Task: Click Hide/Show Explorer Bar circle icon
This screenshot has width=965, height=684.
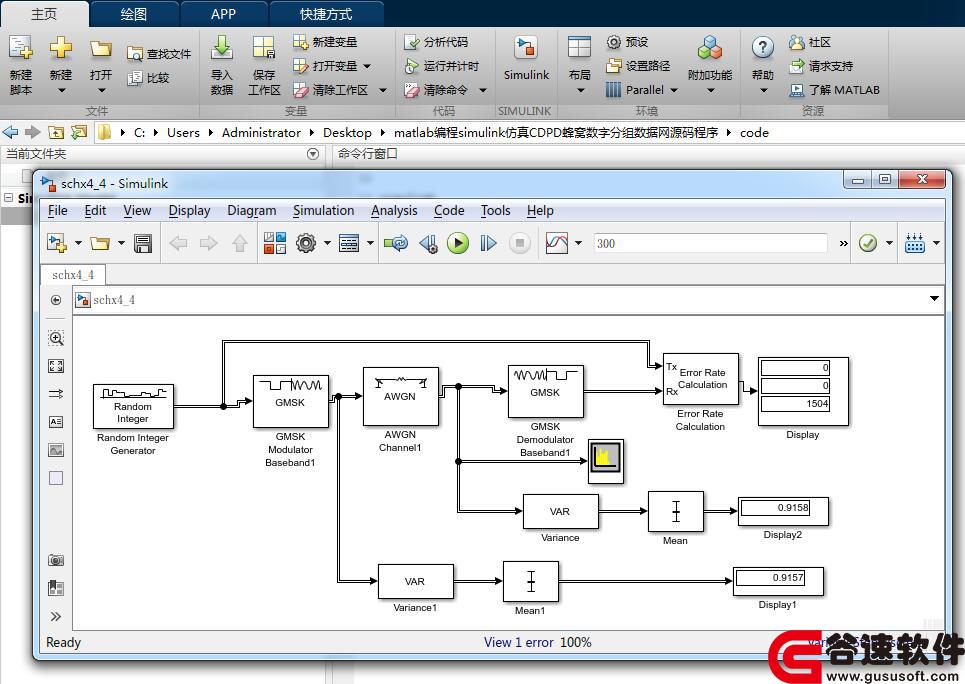Action: [56, 300]
